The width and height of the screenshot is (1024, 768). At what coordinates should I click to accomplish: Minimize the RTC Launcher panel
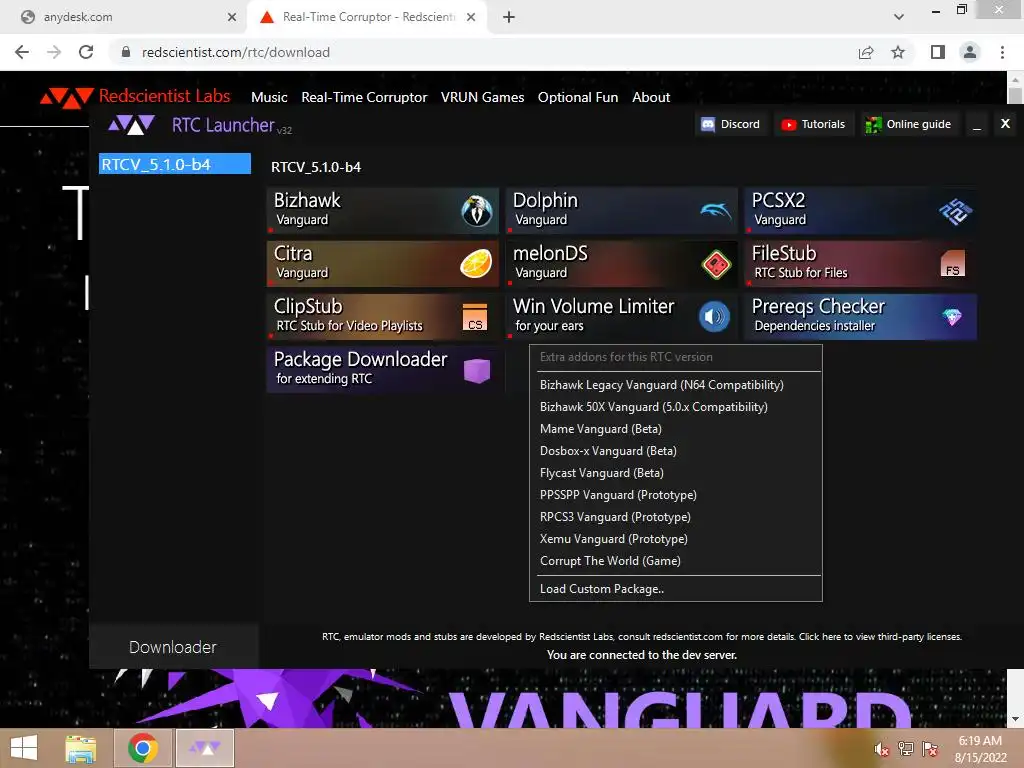pos(977,124)
